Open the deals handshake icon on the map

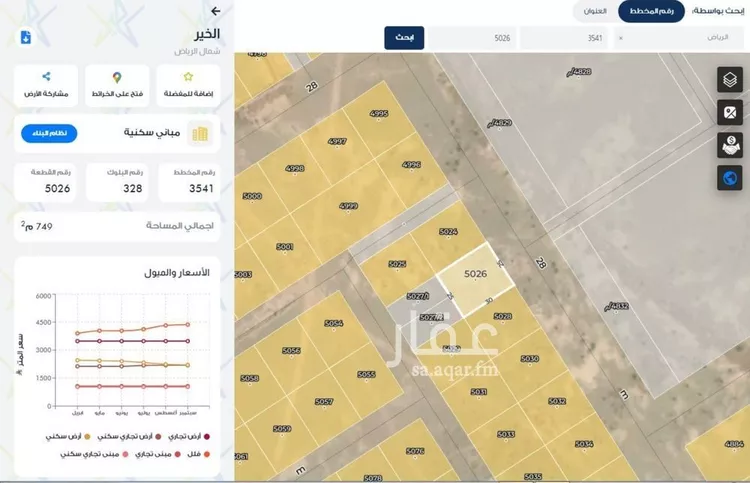click(730, 145)
